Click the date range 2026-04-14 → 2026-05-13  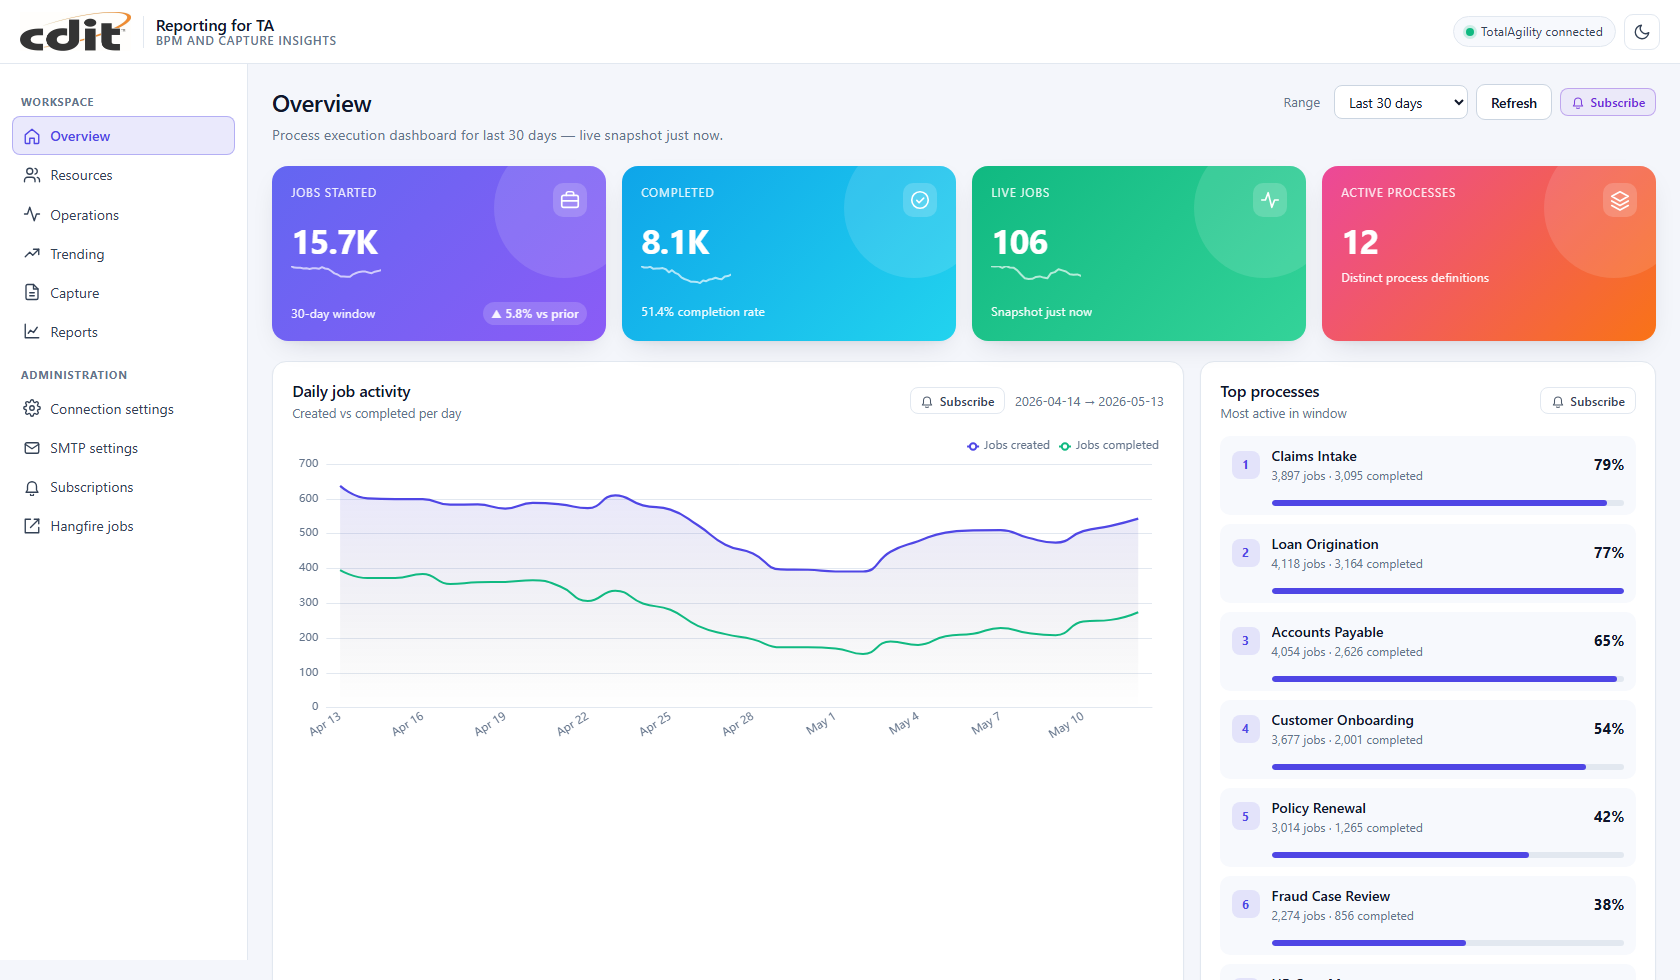point(1089,401)
